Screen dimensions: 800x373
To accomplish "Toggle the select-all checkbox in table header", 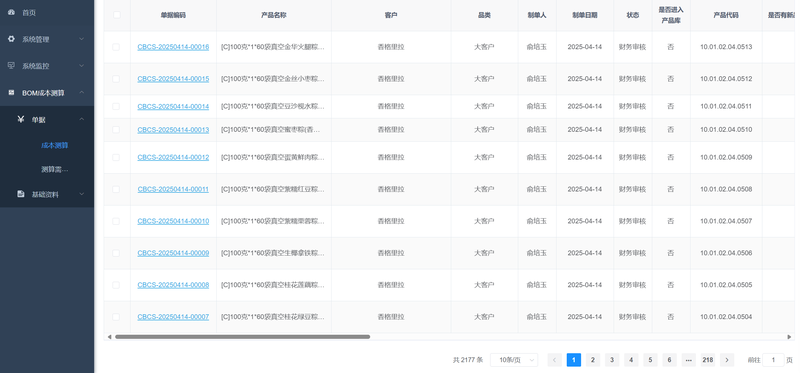I will (116, 15).
